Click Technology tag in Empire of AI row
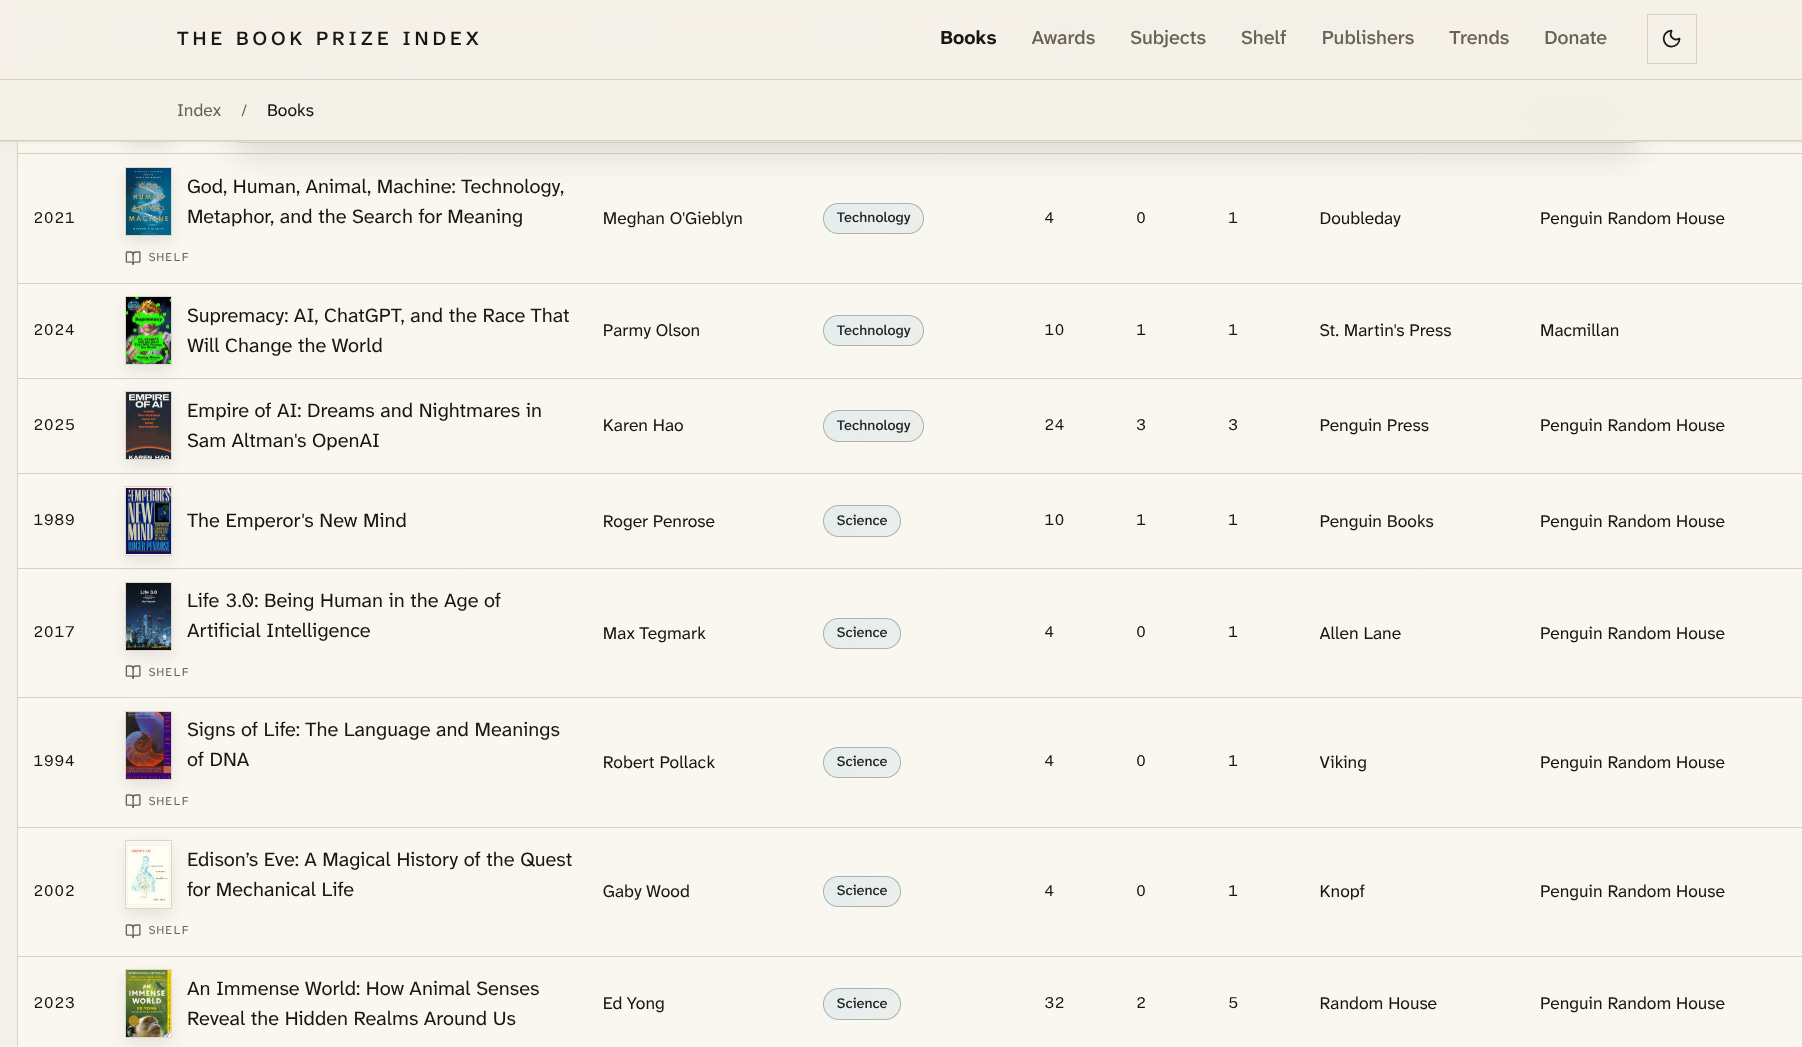Image resolution: width=1802 pixels, height=1047 pixels. click(x=873, y=425)
